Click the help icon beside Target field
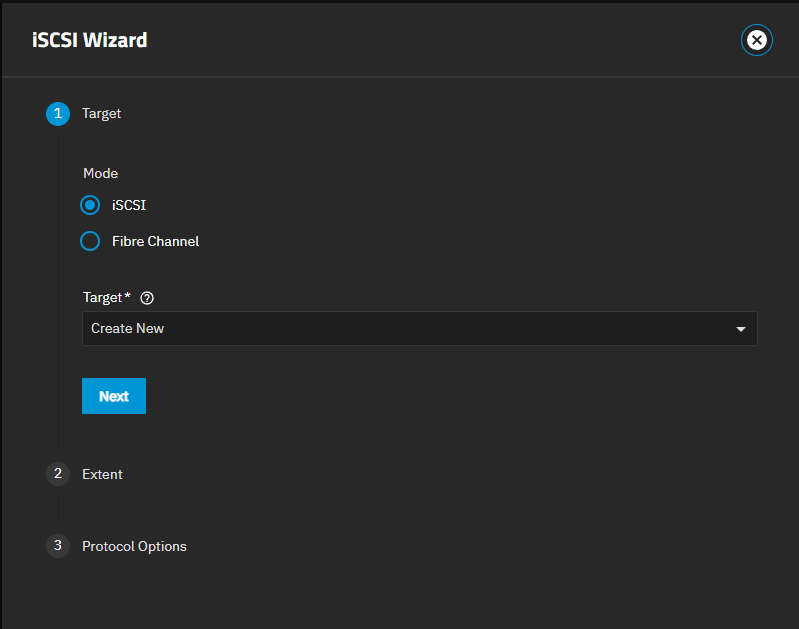Viewport: 799px width, 629px height. pyautogui.click(x=147, y=298)
